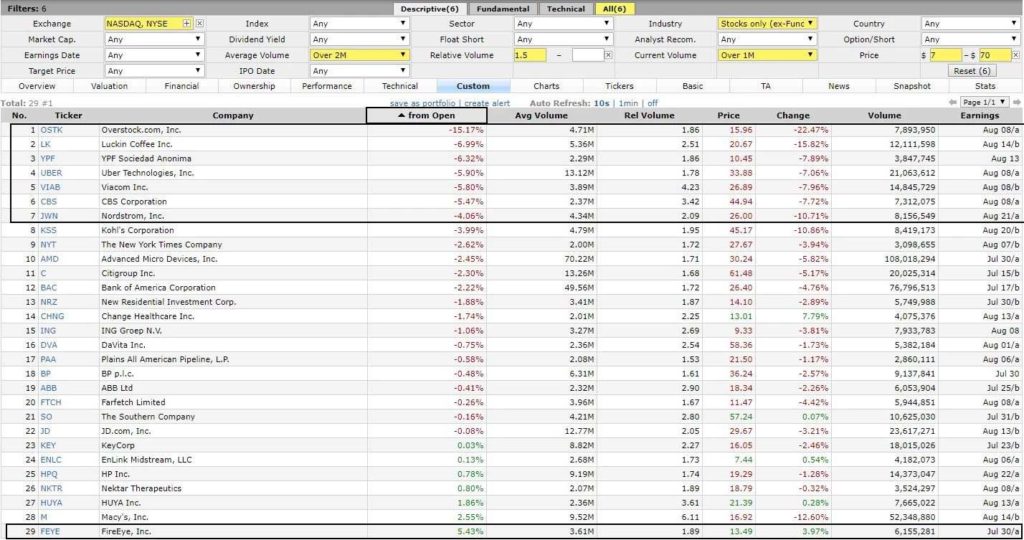
Task: Open the Overview view tab
Action: click(x=37, y=86)
